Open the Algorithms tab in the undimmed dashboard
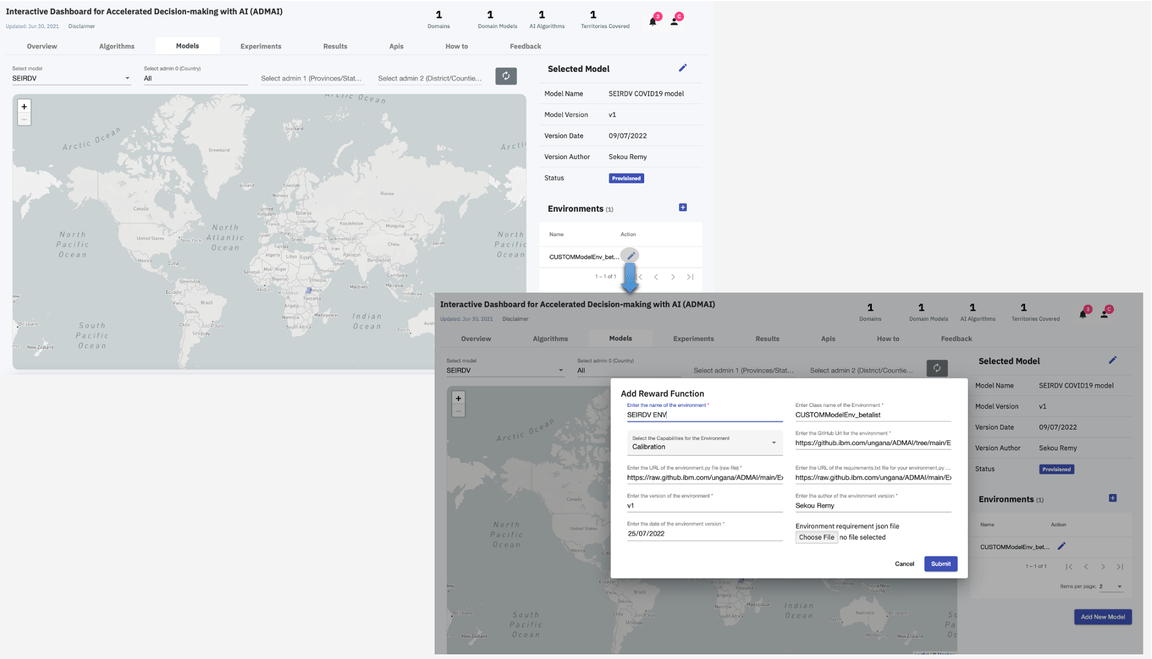Screen dimensions: 1152x659 [117, 46]
